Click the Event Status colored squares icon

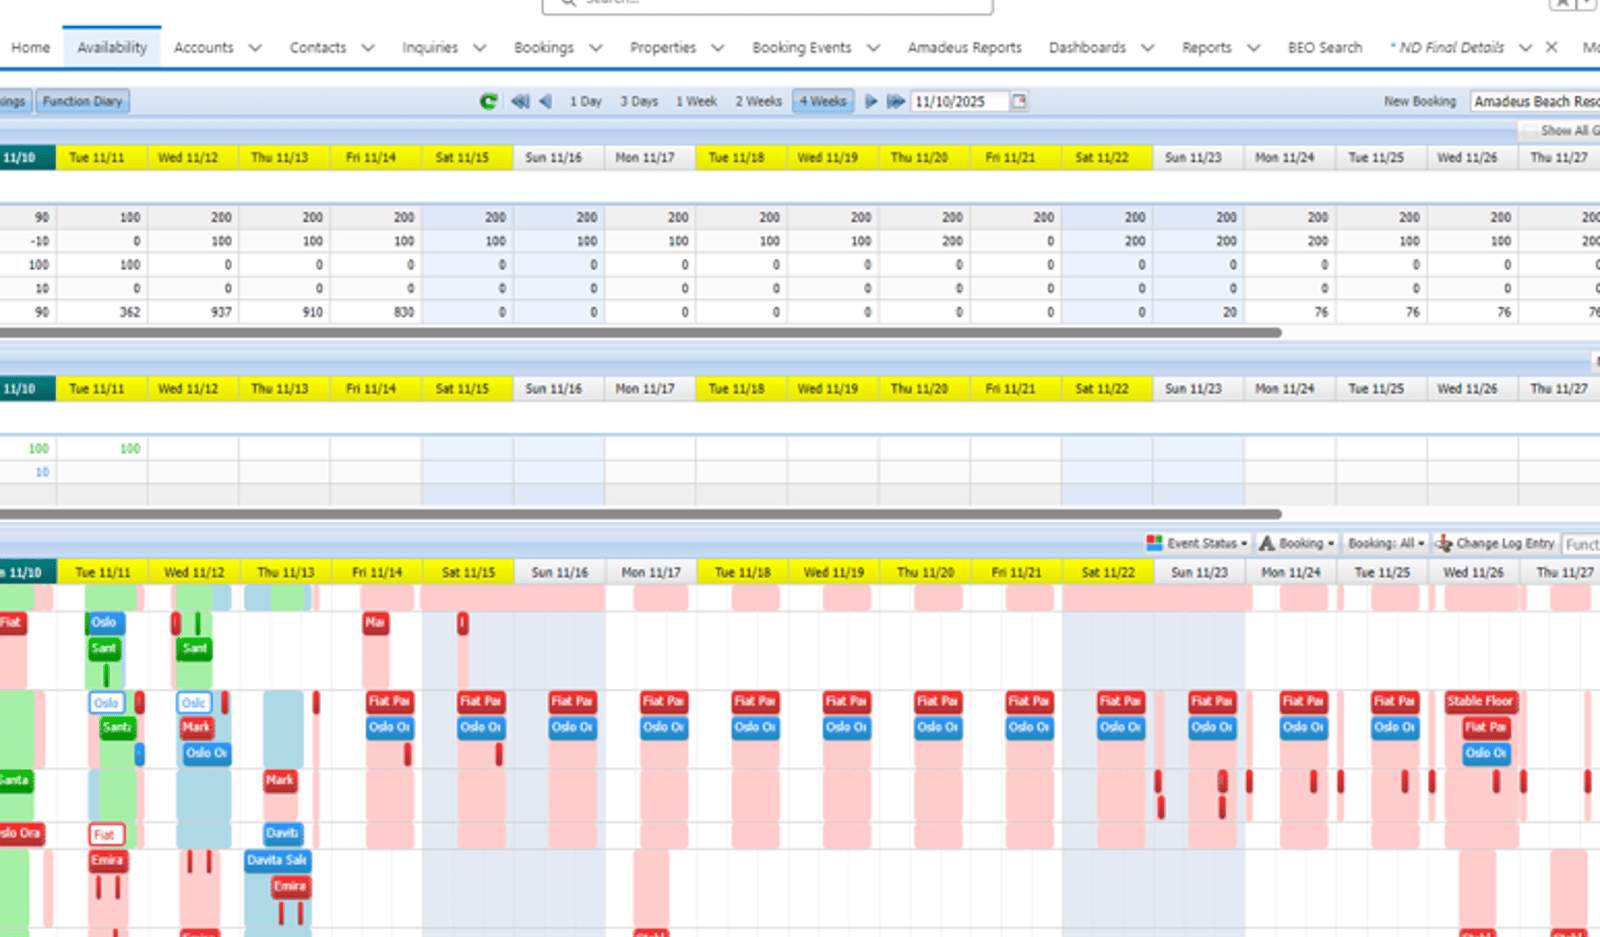pos(1154,543)
